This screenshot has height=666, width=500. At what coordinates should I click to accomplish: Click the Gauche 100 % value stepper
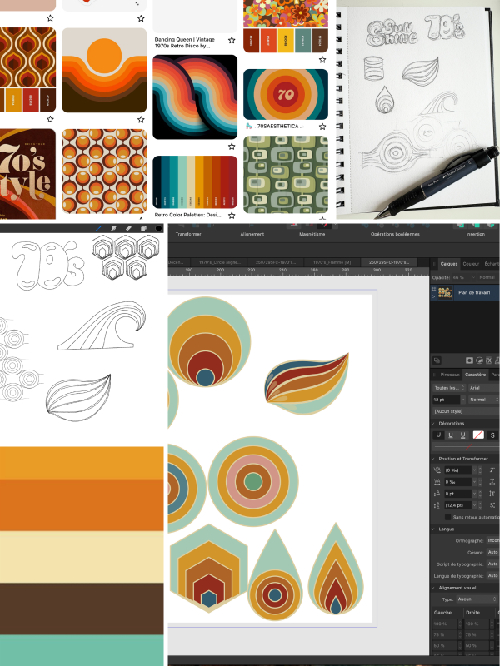point(460,624)
